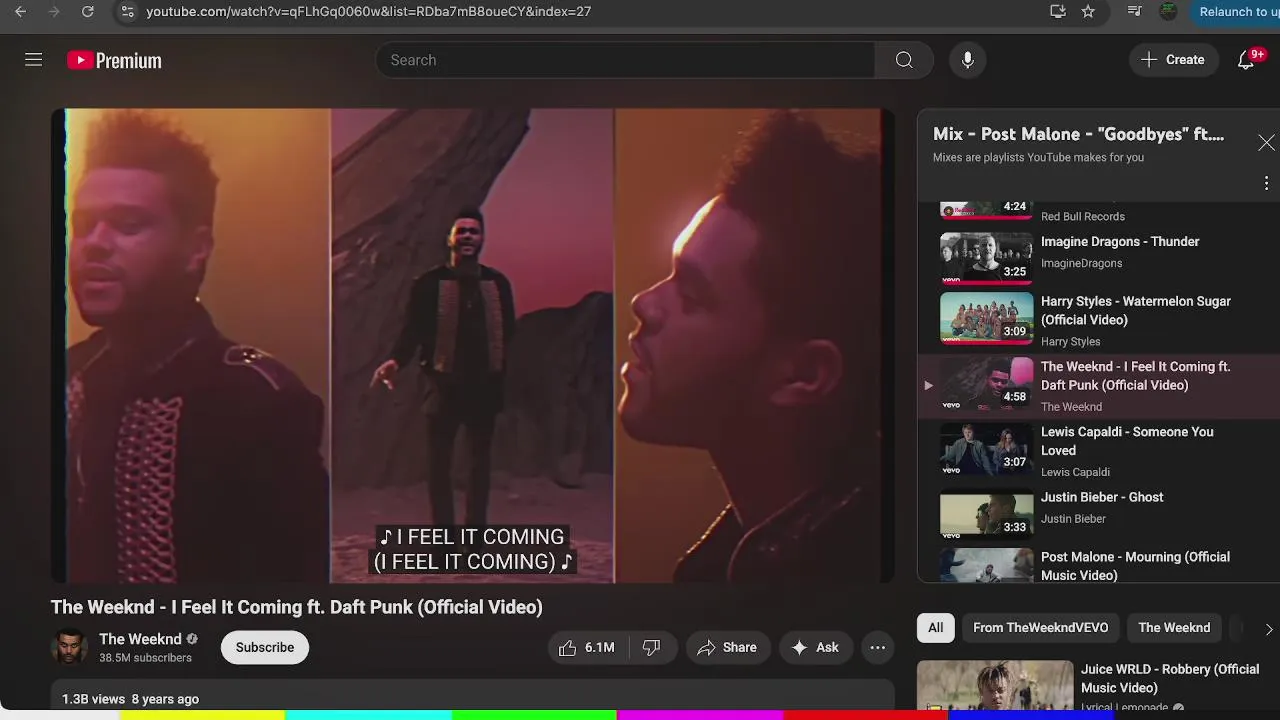Click the browser URL address bar
Screen dimensions: 1280x720
point(590,12)
